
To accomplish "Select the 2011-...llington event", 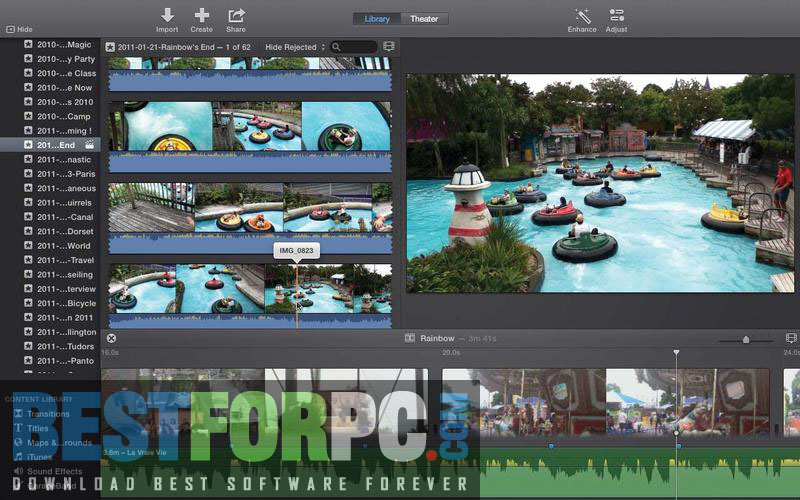I will (x=66, y=332).
